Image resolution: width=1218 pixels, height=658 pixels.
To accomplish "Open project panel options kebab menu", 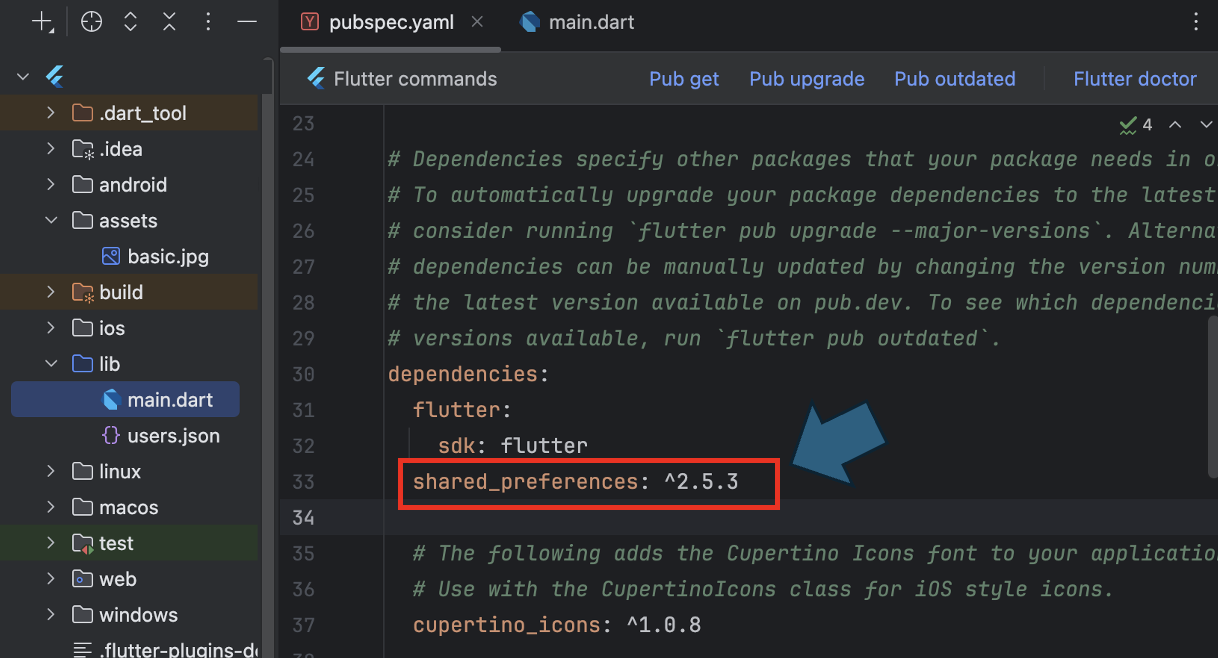I will [x=208, y=22].
